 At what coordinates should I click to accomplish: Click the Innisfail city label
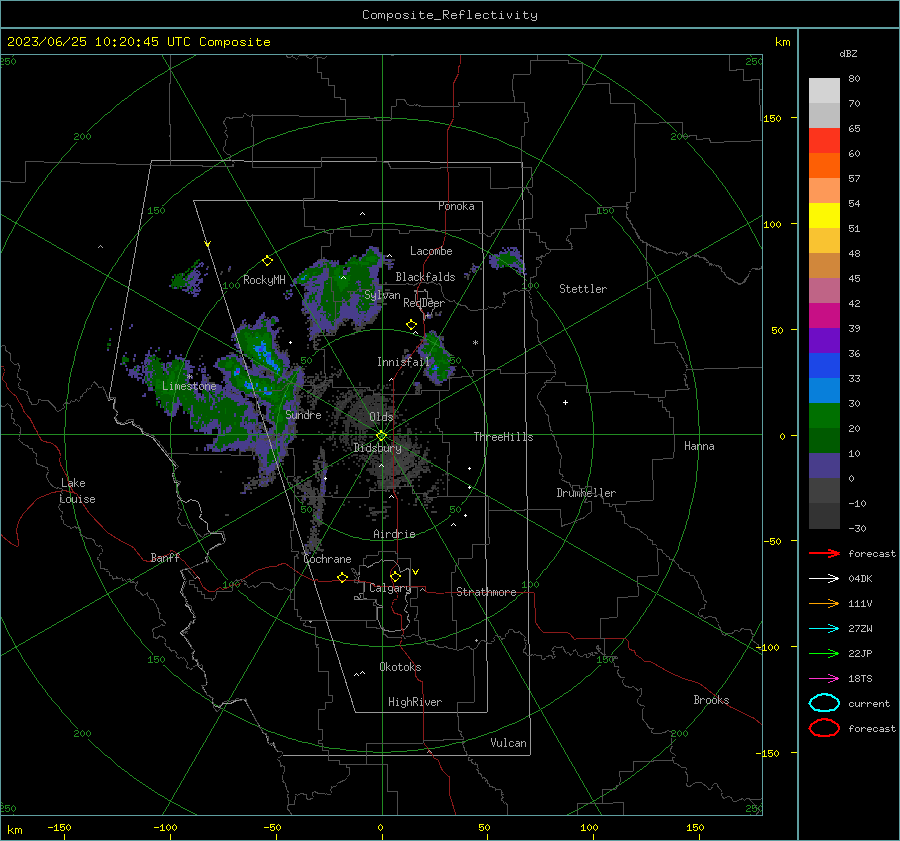point(403,362)
